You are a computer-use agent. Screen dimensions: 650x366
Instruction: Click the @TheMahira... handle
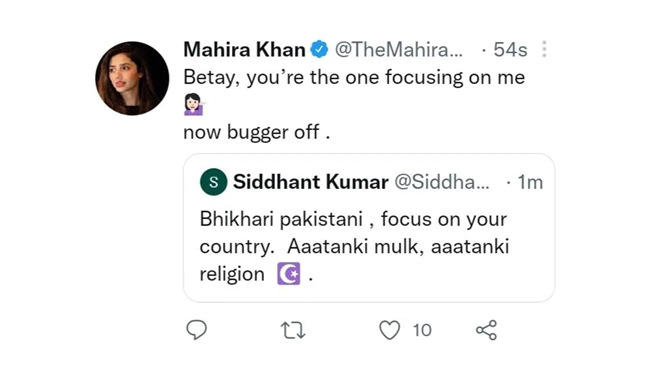(399, 50)
